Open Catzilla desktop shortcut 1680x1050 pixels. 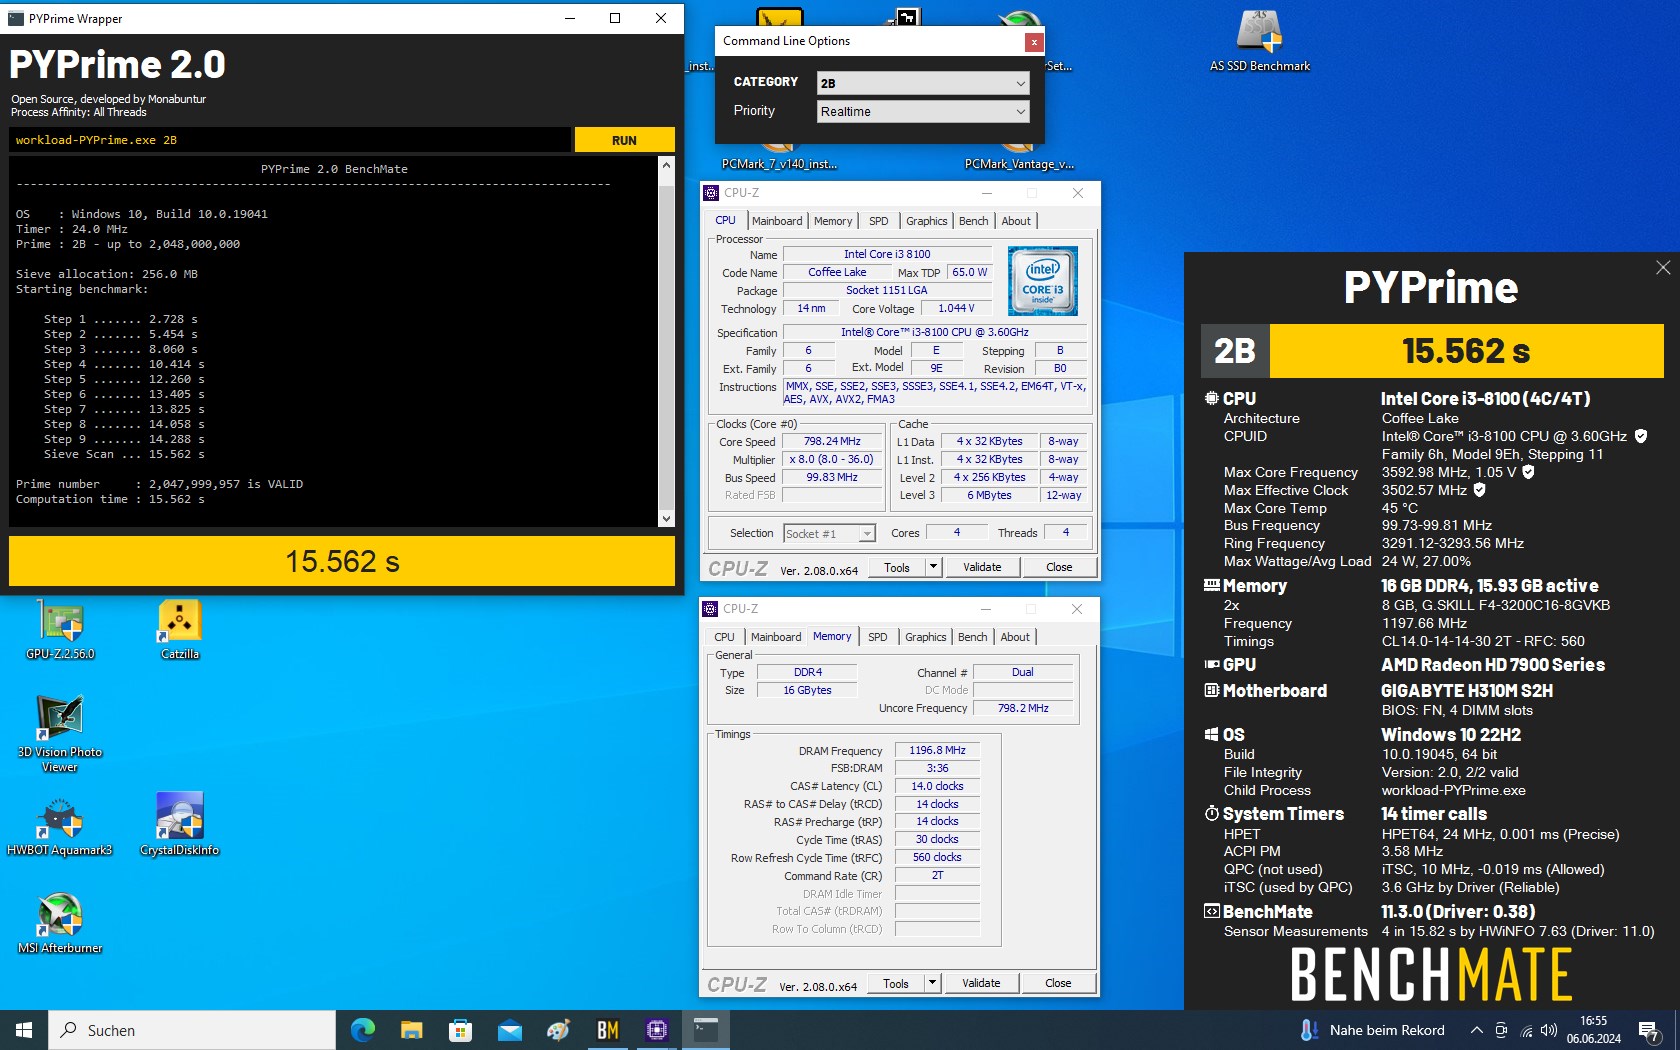click(x=180, y=628)
